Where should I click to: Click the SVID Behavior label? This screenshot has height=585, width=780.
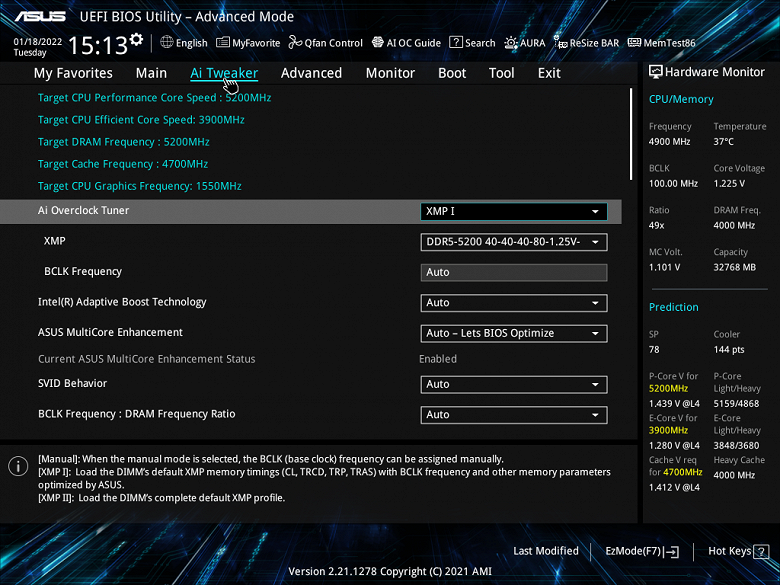click(73, 384)
